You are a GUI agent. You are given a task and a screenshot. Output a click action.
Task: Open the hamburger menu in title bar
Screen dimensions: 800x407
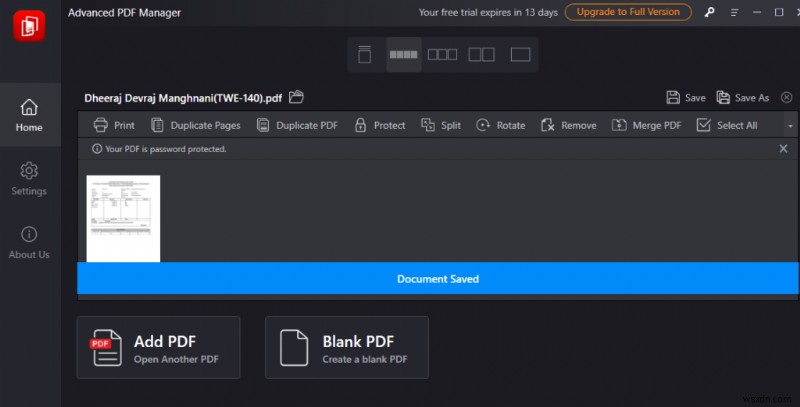point(734,12)
